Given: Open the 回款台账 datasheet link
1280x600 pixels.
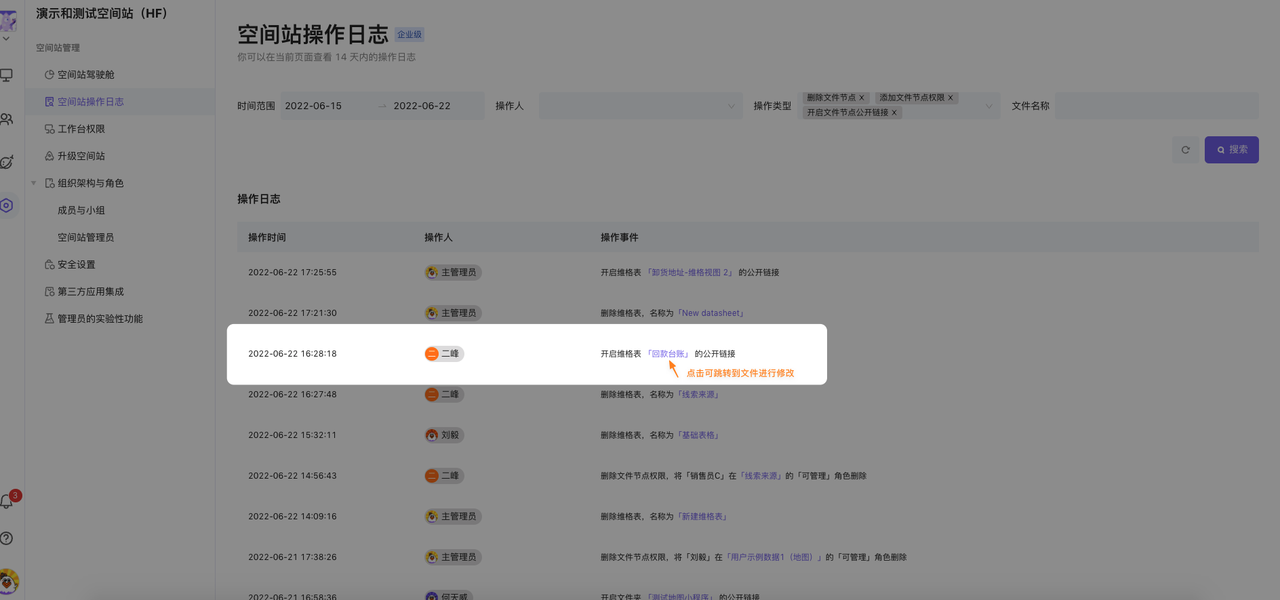Looking at the screenshot, I should pos(669,354).
